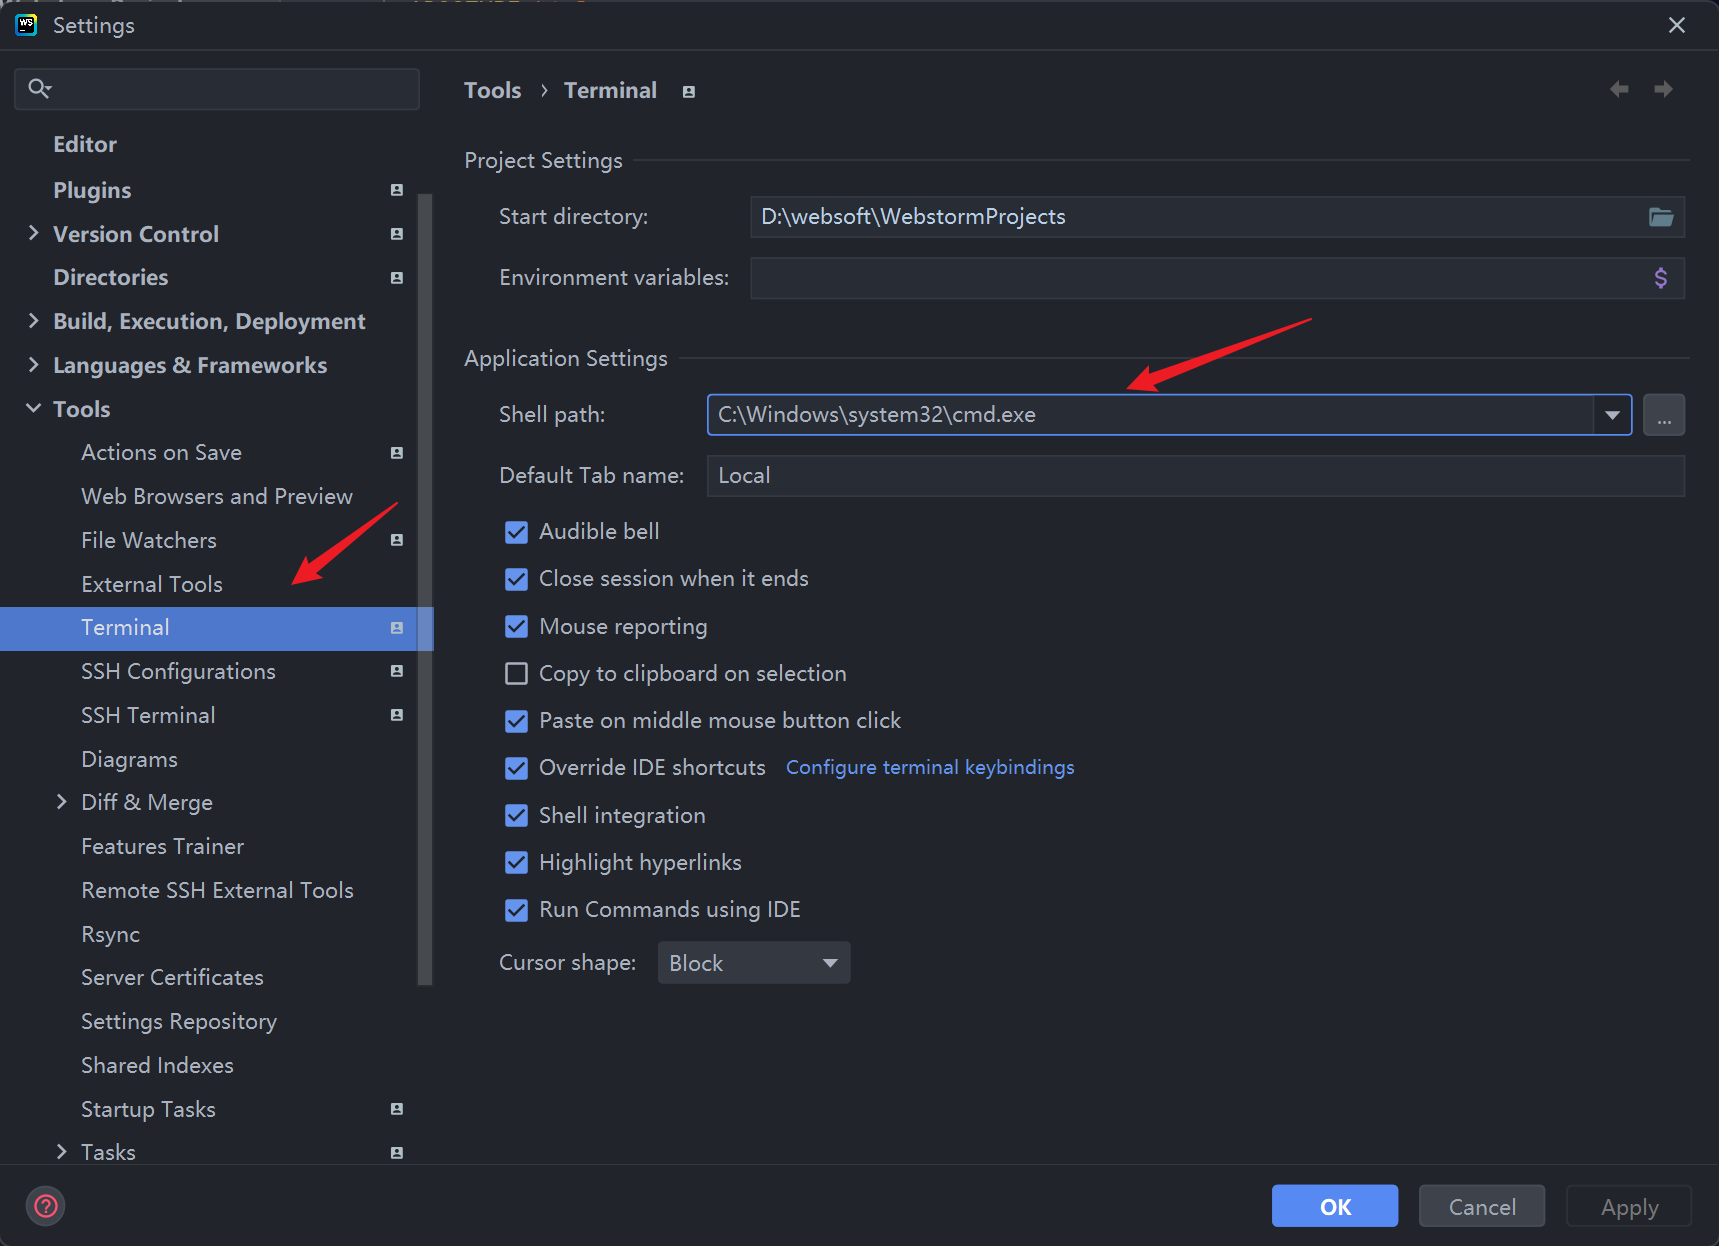This screenshot has width=1719, height=1246.
Task: Click the project-level icon beside Terminal breadcrumb
Action: [689, 92]
